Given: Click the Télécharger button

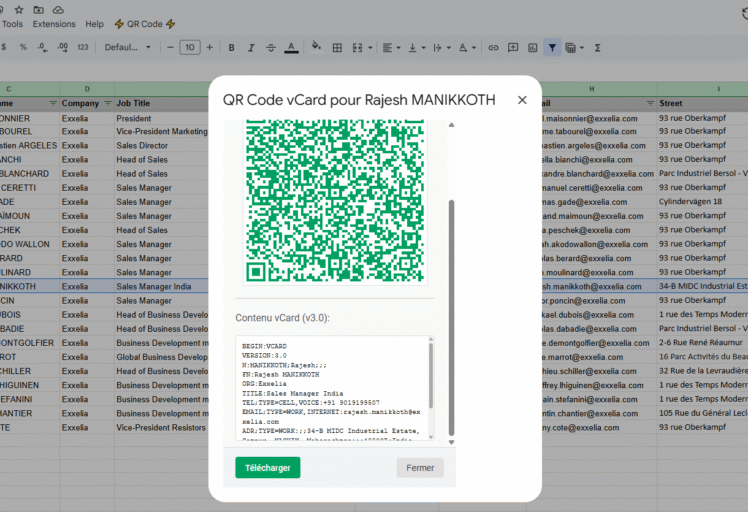Looking at the screenshot, I should (268, 468).
